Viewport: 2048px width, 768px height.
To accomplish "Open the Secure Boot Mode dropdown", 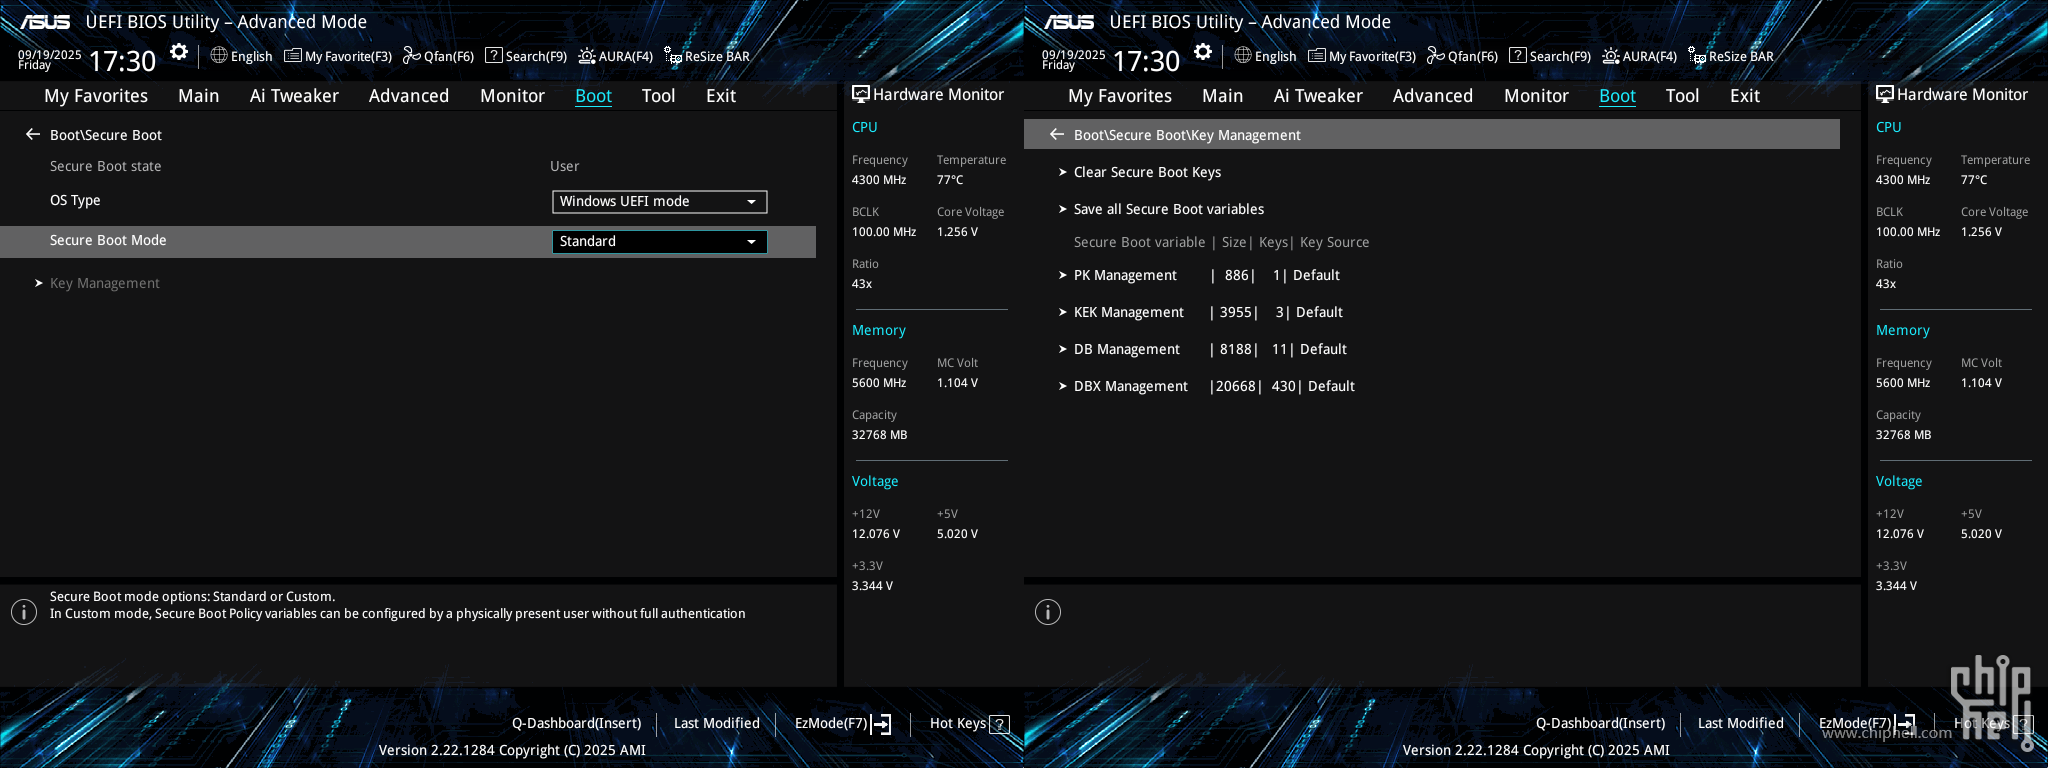I will point(660,242).
